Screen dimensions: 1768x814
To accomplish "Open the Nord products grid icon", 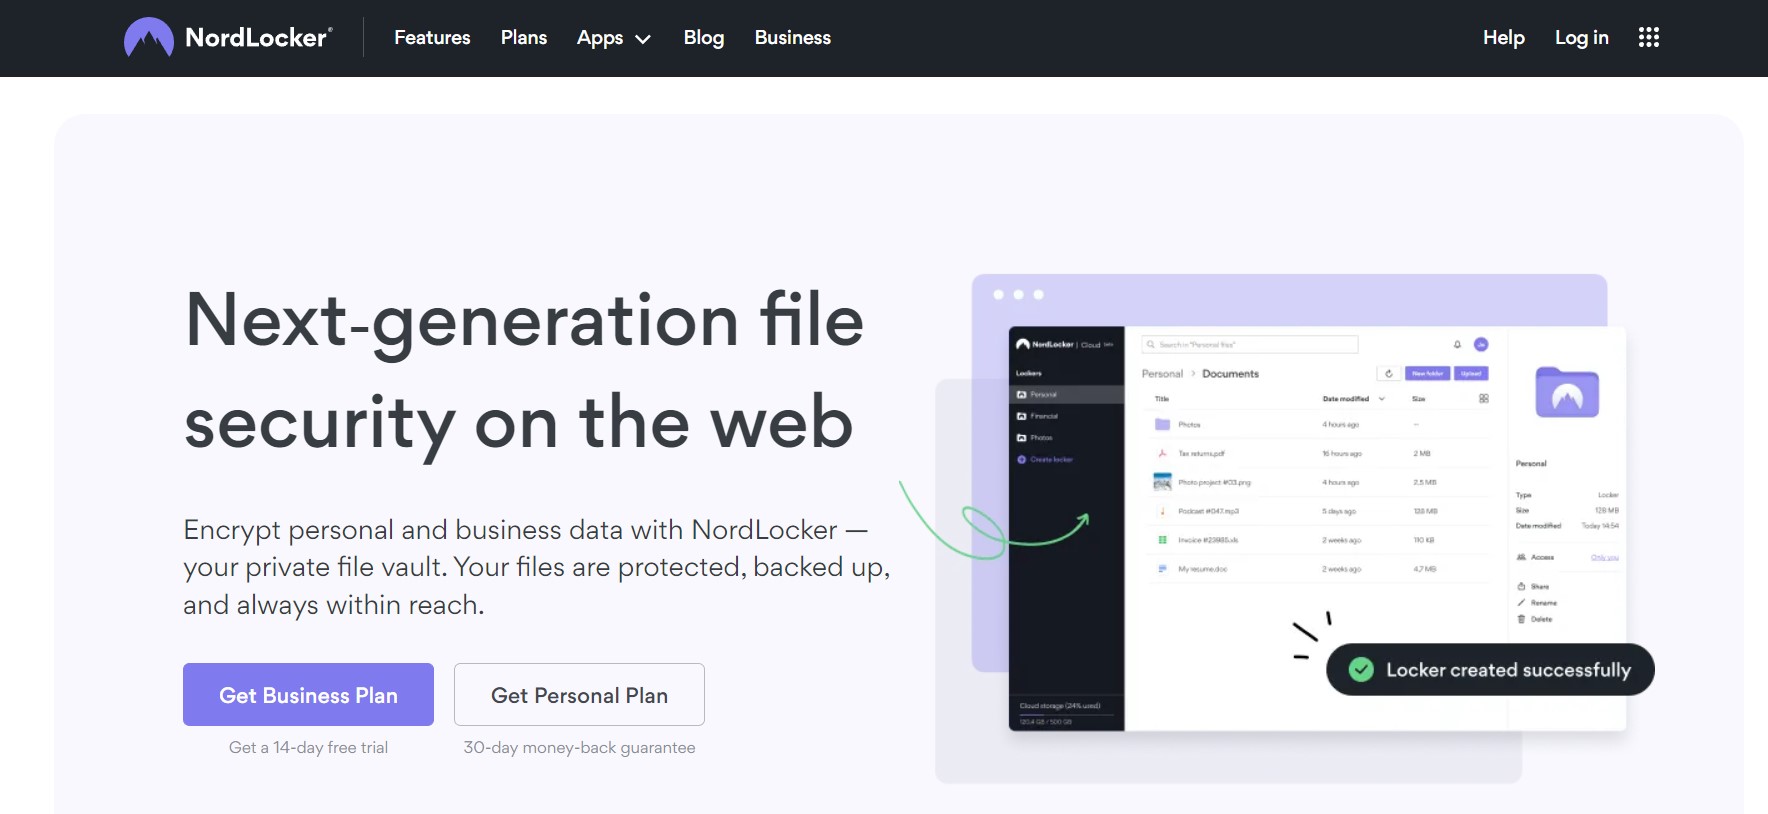I will (1649, 38).
